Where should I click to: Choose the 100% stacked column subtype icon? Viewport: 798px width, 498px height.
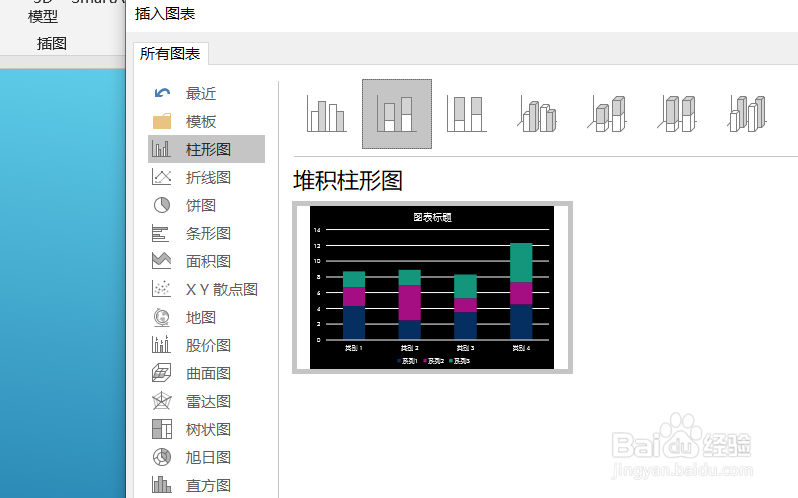[x=467, y=114]
